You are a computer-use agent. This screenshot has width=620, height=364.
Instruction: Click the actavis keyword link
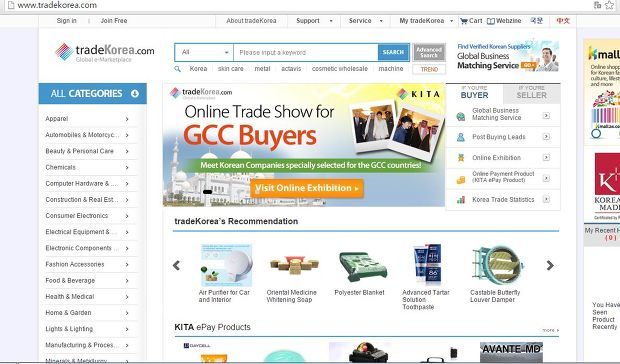point(291,69)
